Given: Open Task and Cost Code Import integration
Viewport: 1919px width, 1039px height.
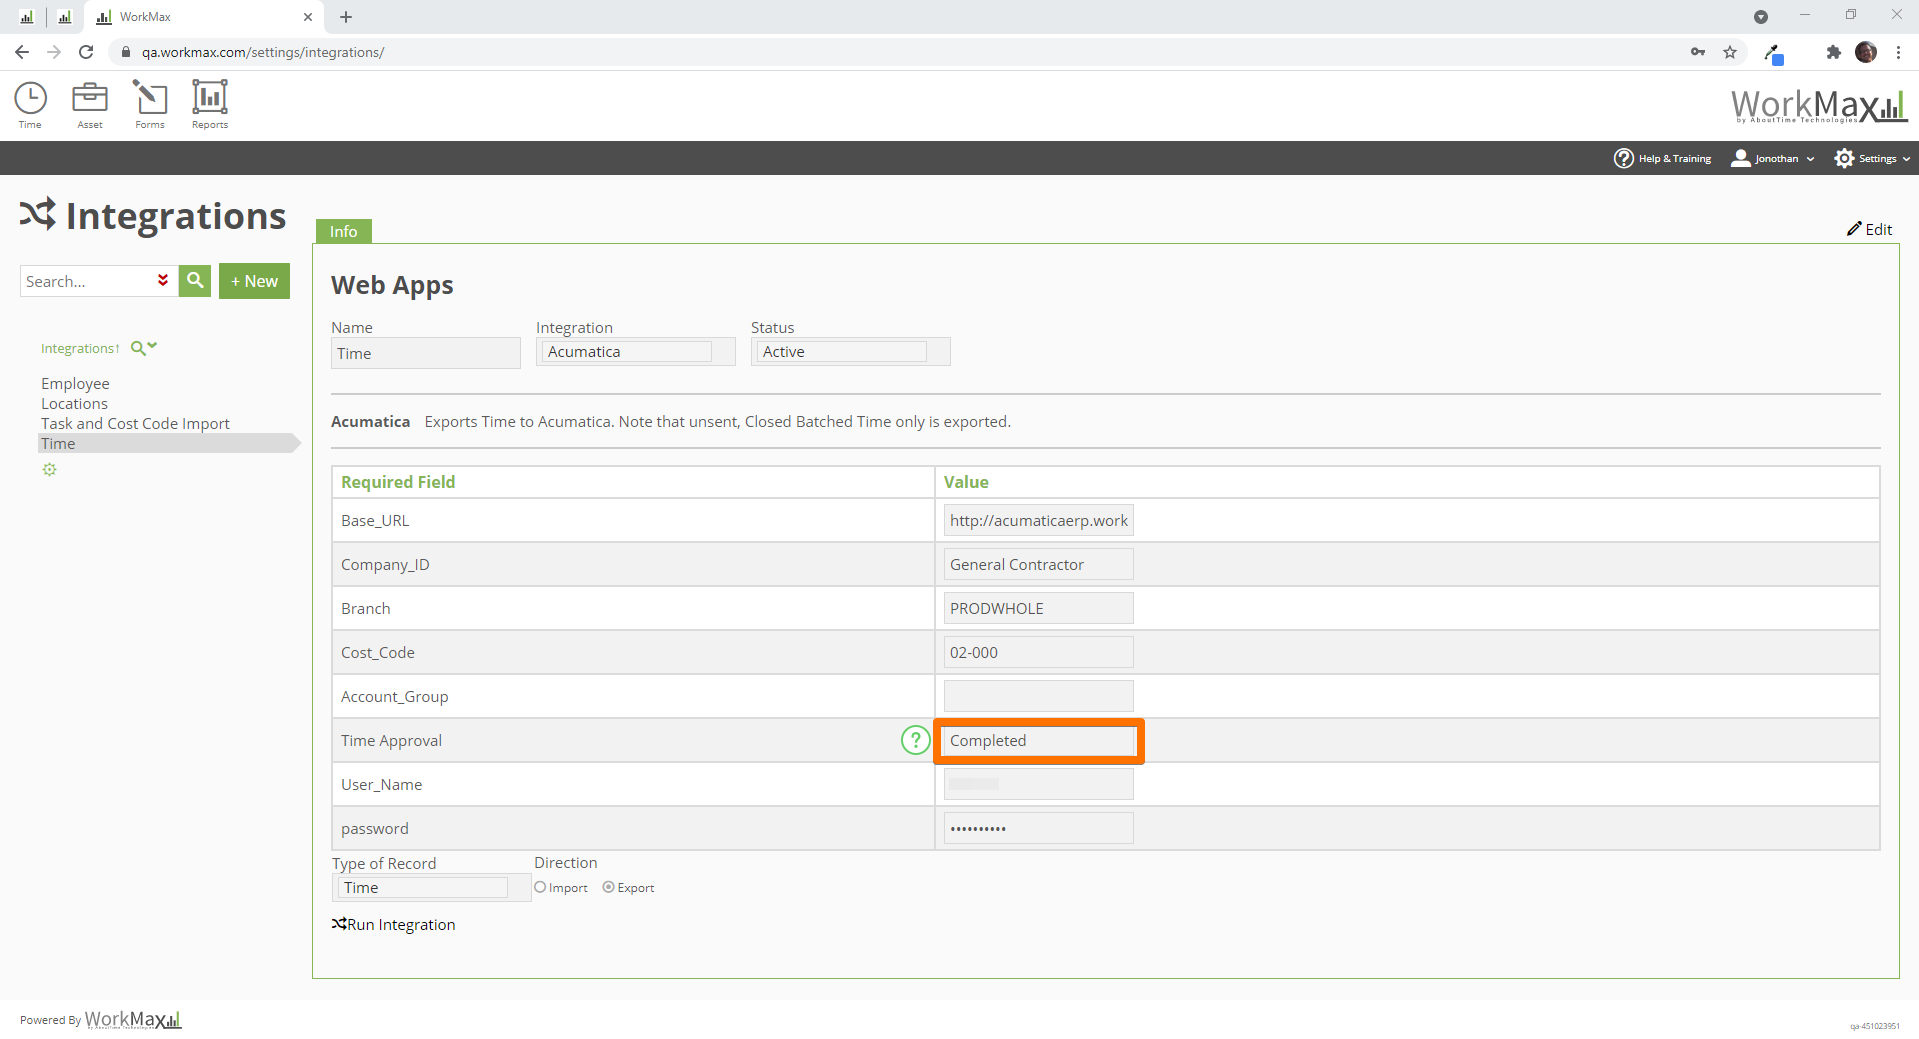Looking at the screenshot, I should (x=135, y=423).
